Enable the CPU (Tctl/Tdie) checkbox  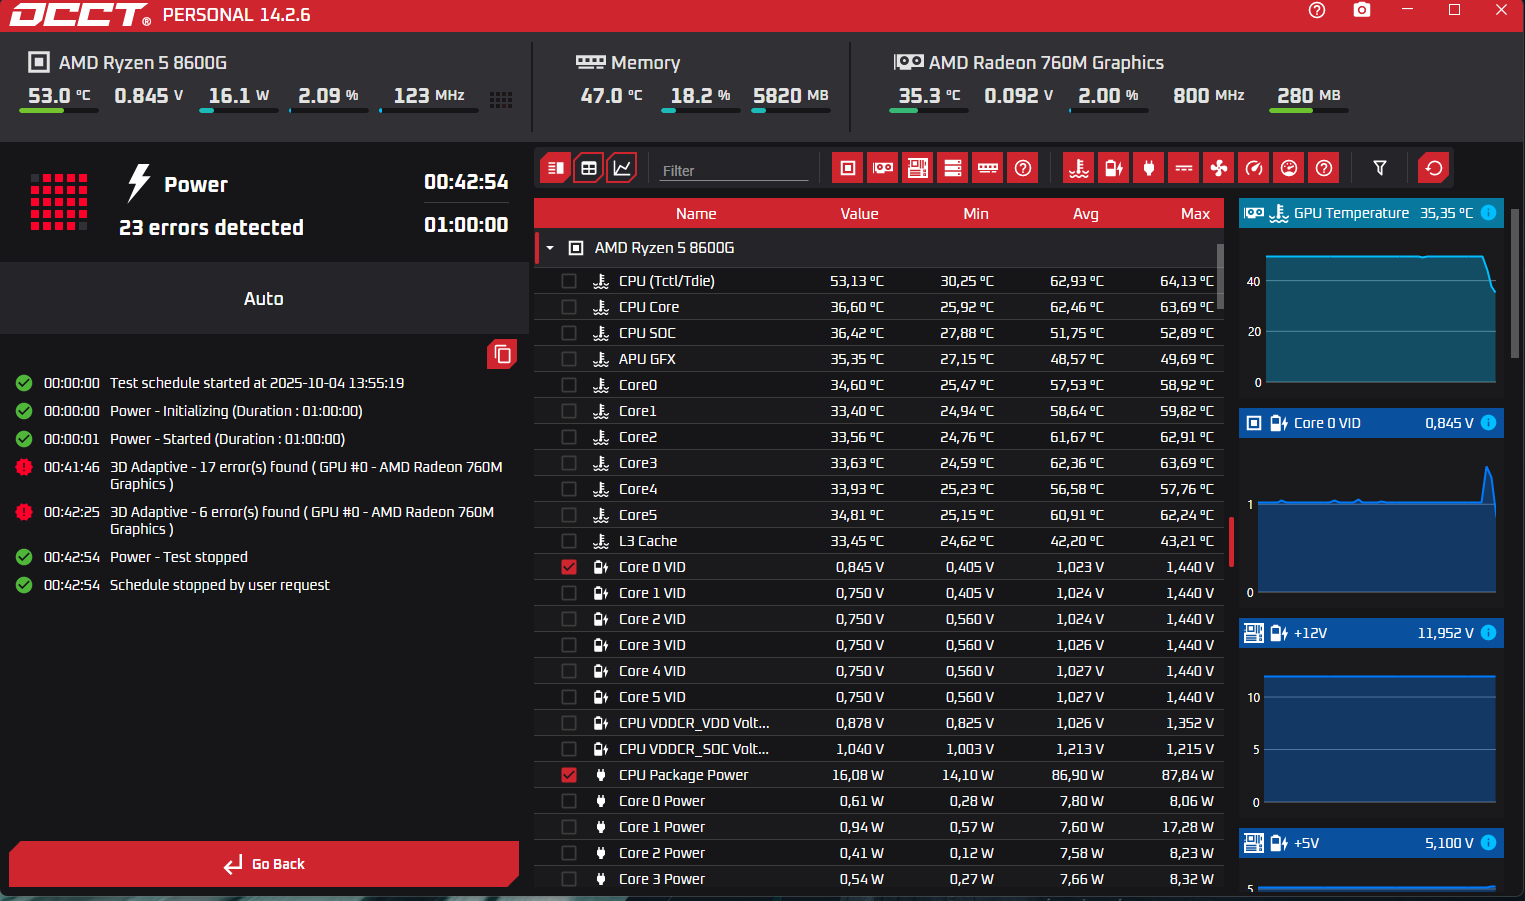(x=569, y=281)
